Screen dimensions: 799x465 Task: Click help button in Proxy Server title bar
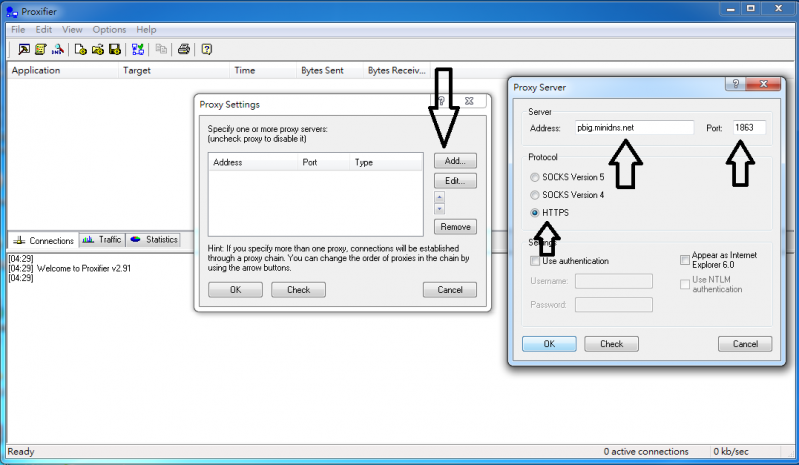tap(735, 84)
